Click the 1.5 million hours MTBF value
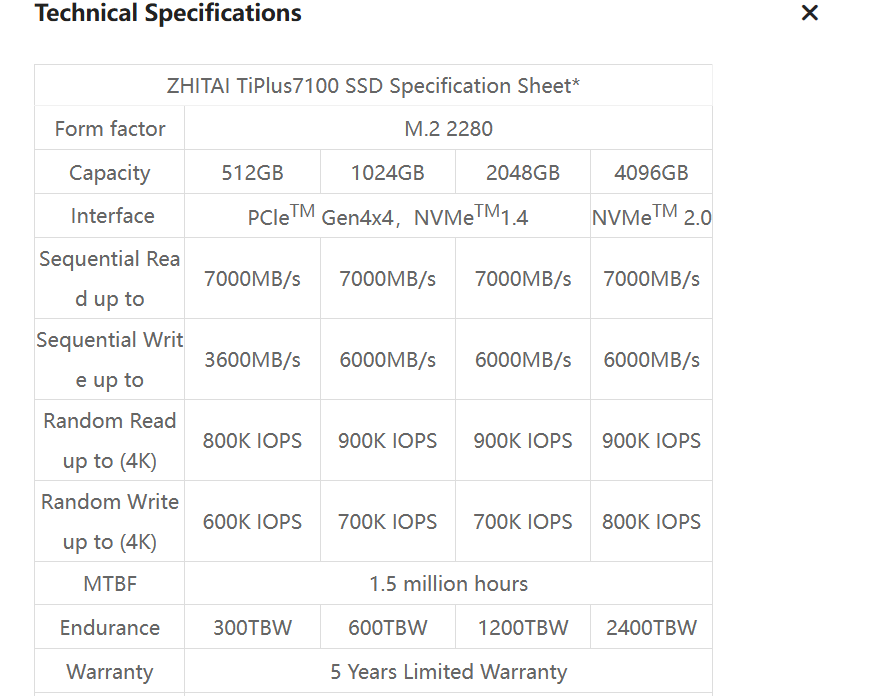869x696 pixels. pos(448,584)
